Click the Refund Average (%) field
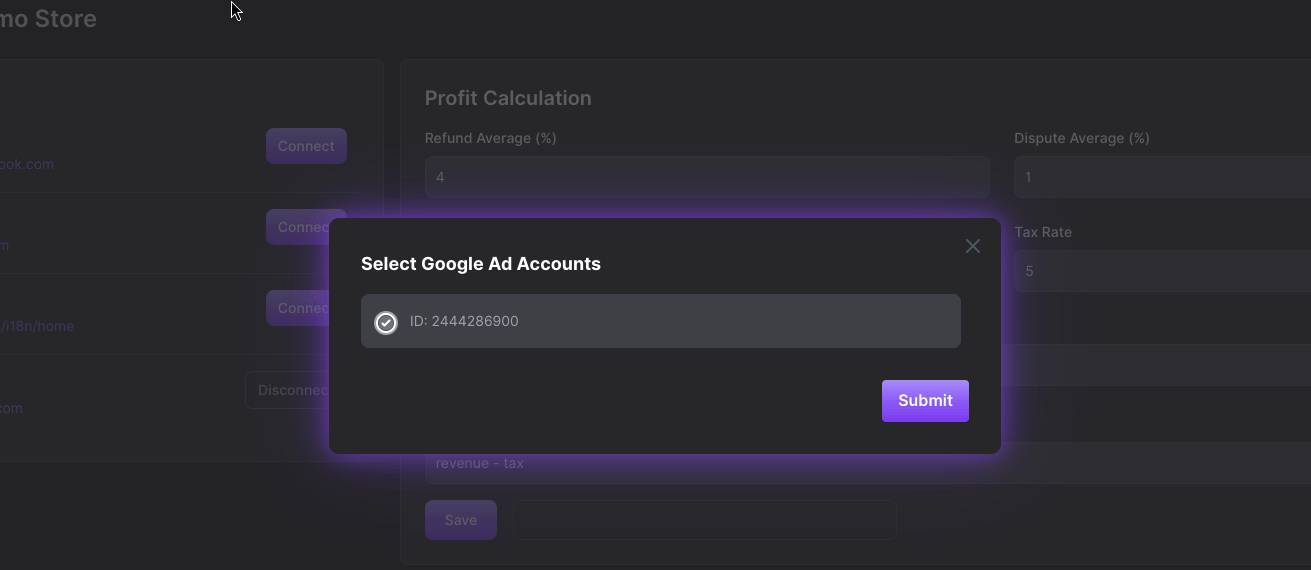The height and width of the screenshot is (570, 1311). (x=707, y=177)
